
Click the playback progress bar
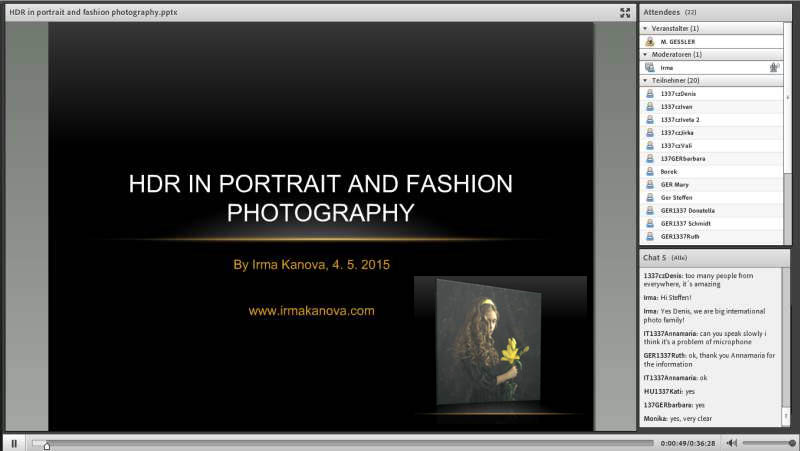point(340,442)
